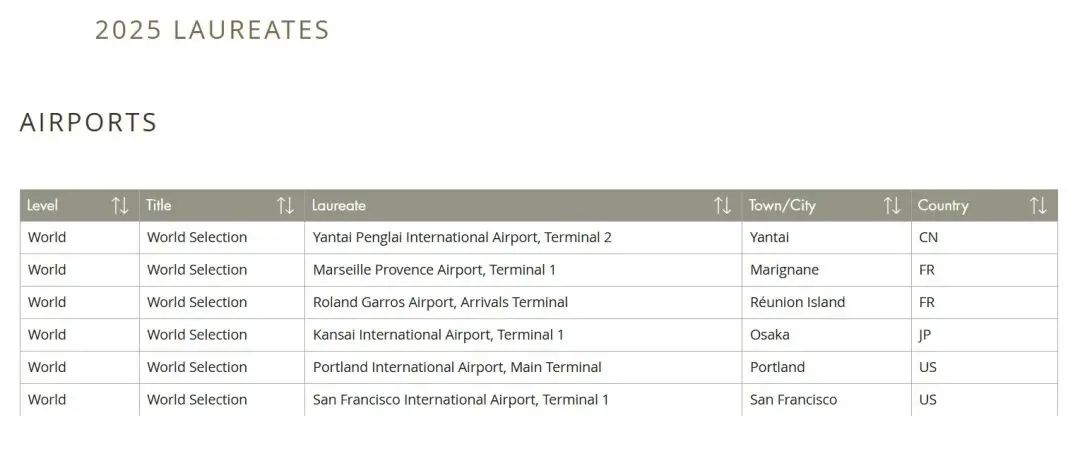Click sort arrows in Town/City column

tap(892, 206)
